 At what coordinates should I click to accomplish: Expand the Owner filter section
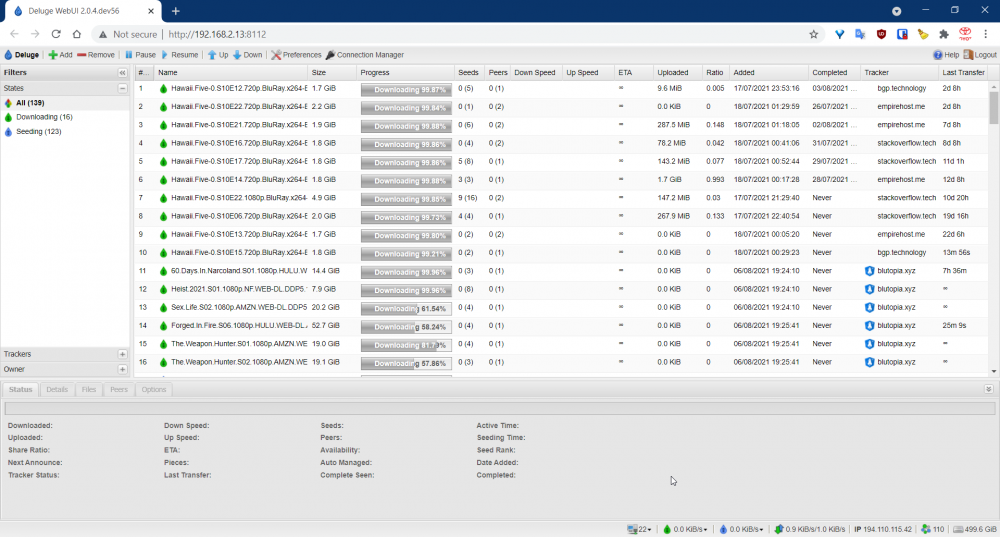point(122,369)
